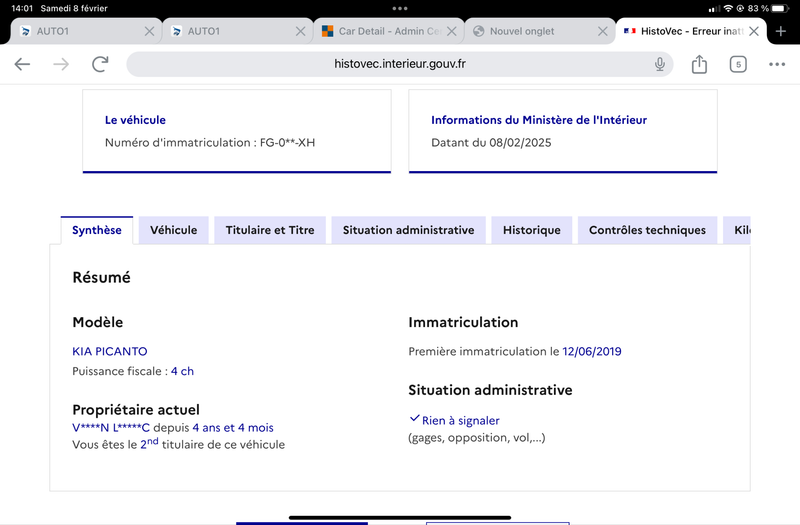Click the Immatriculation heading
This screenshot has width=800, height=525.
[x=463, y=322]
